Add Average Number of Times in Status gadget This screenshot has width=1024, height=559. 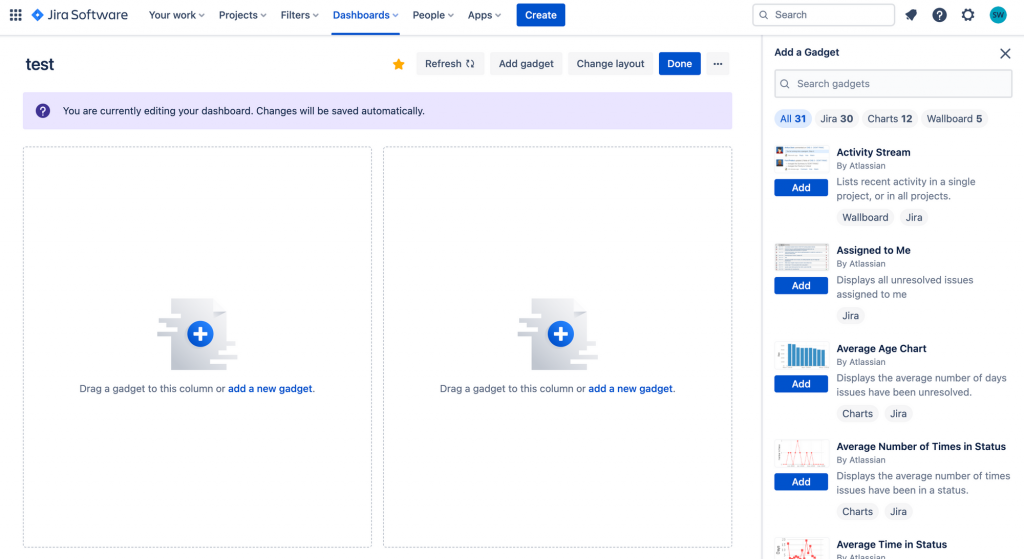point(801,482)
